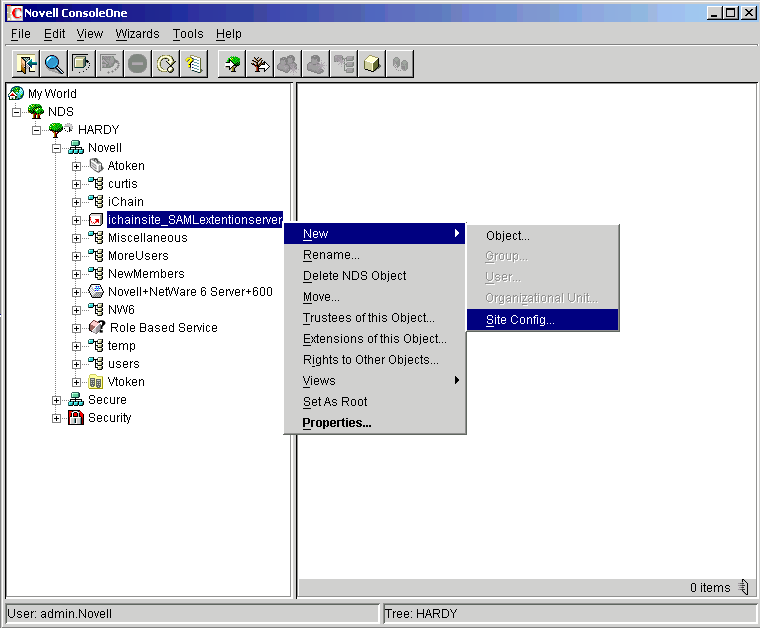
Task: Expand the Secure container node
Action: 56,400
